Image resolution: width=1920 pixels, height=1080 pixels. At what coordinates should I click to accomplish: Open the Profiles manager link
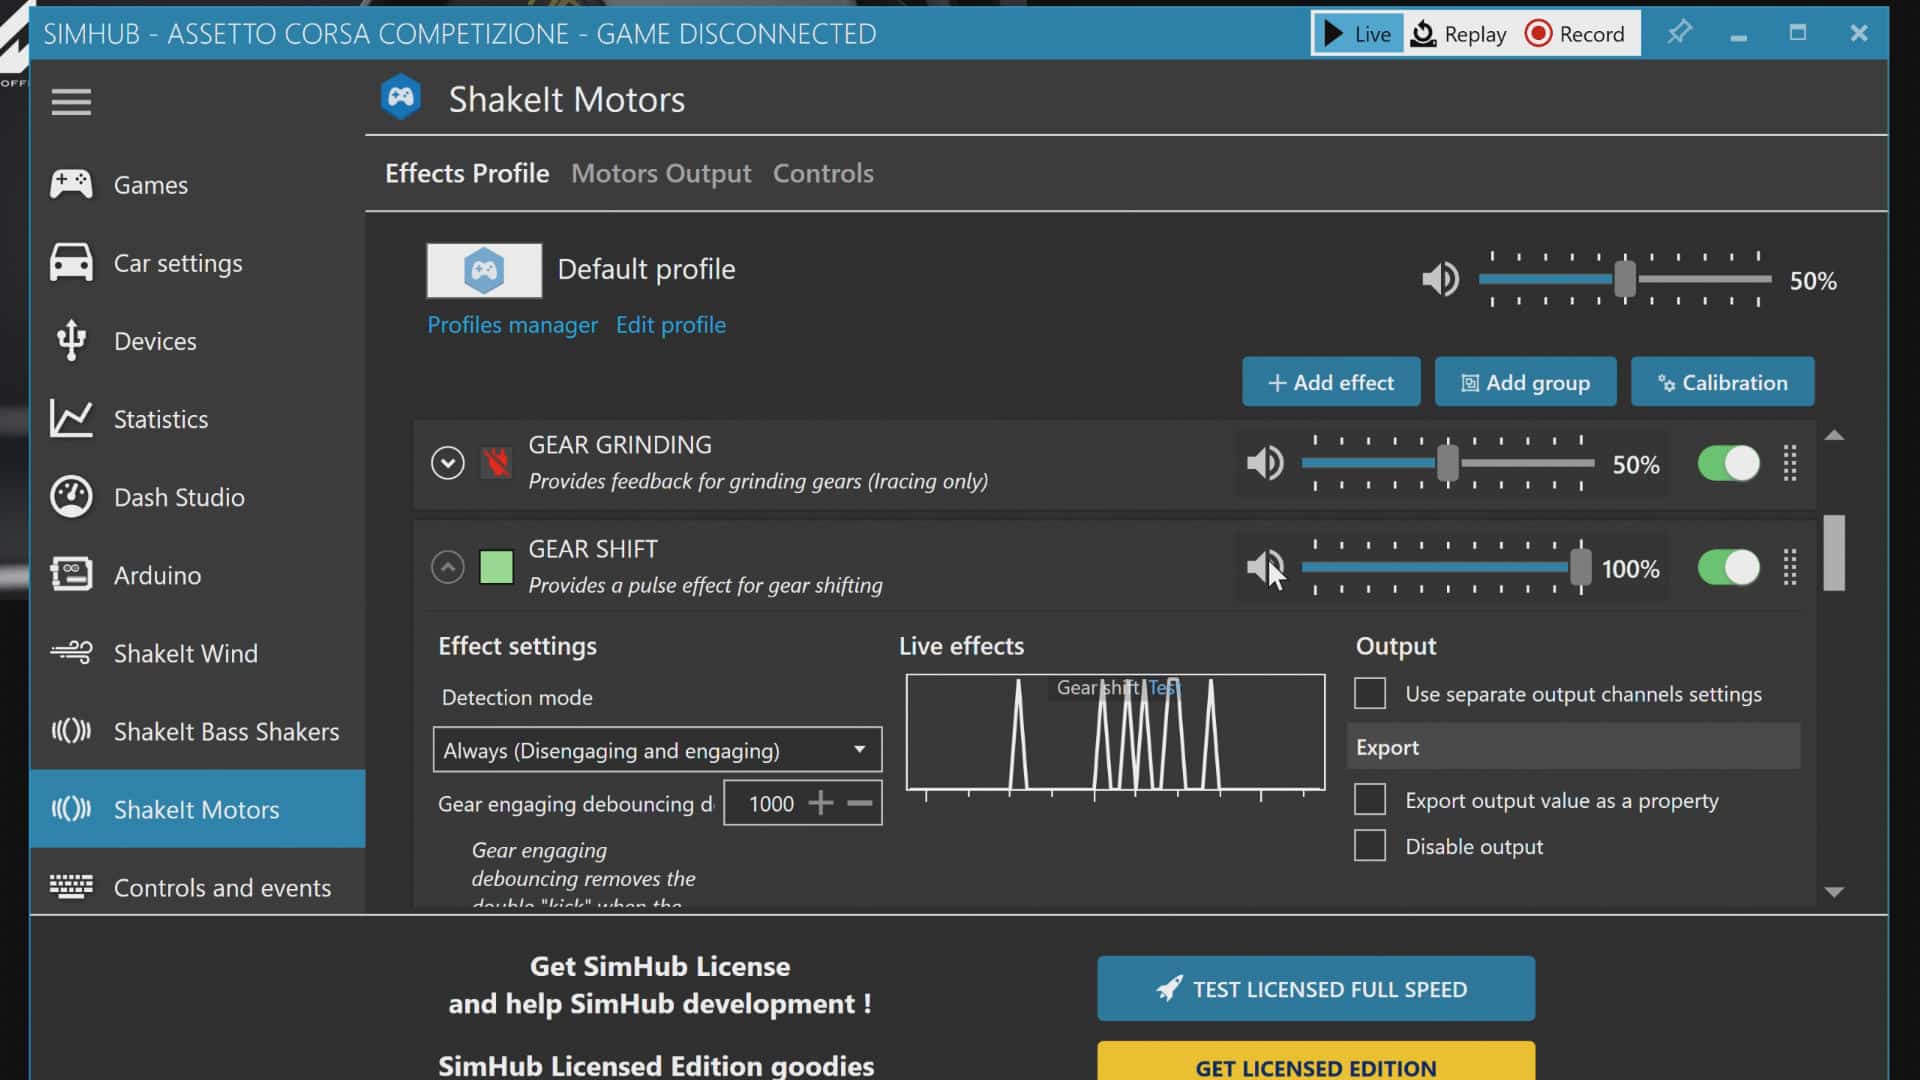click(x=512, y=325)
